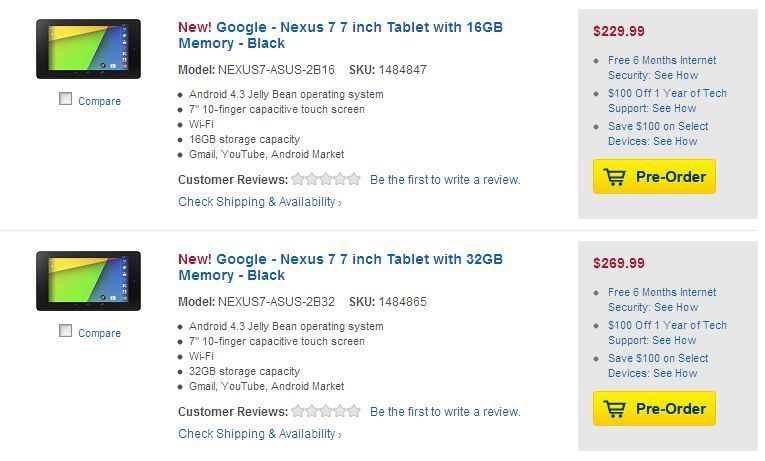Write the first review for 16GB tablet
765x461 pixels.
coord(445,180)
